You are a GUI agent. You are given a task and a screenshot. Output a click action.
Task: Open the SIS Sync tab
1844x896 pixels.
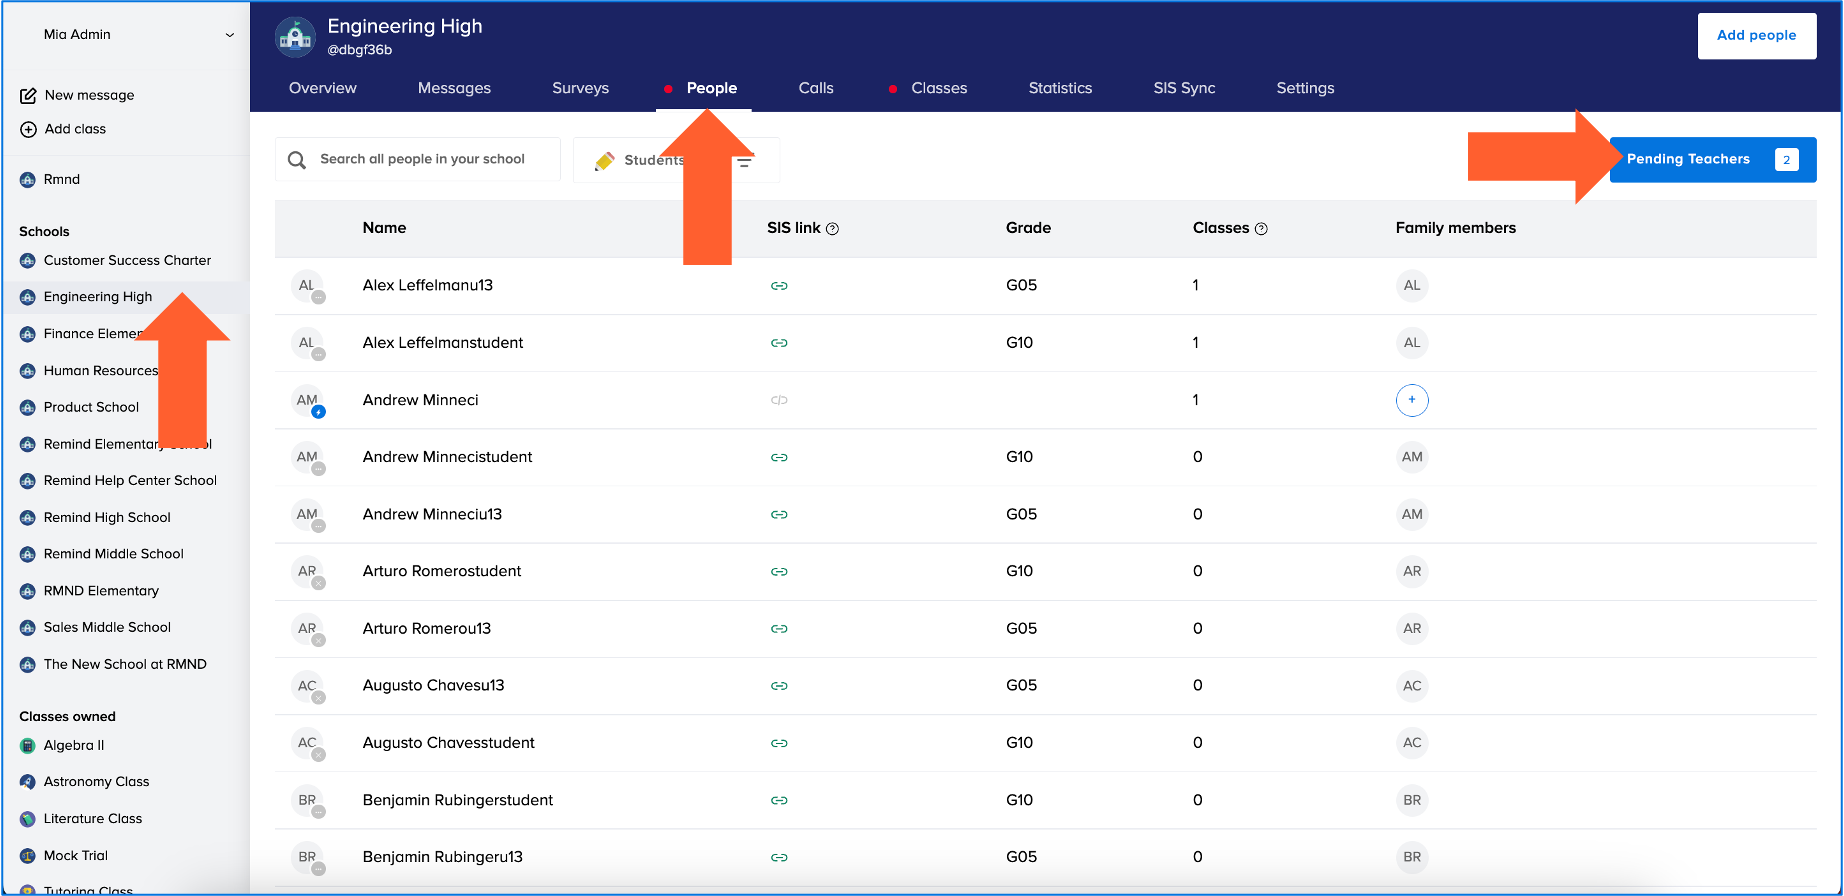(x=1184, y=88)
